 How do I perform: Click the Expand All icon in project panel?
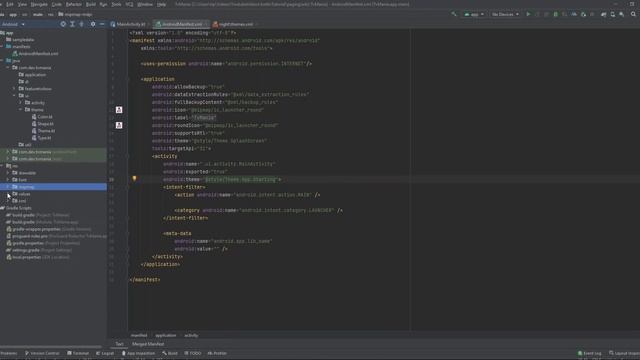click(72, 24)
